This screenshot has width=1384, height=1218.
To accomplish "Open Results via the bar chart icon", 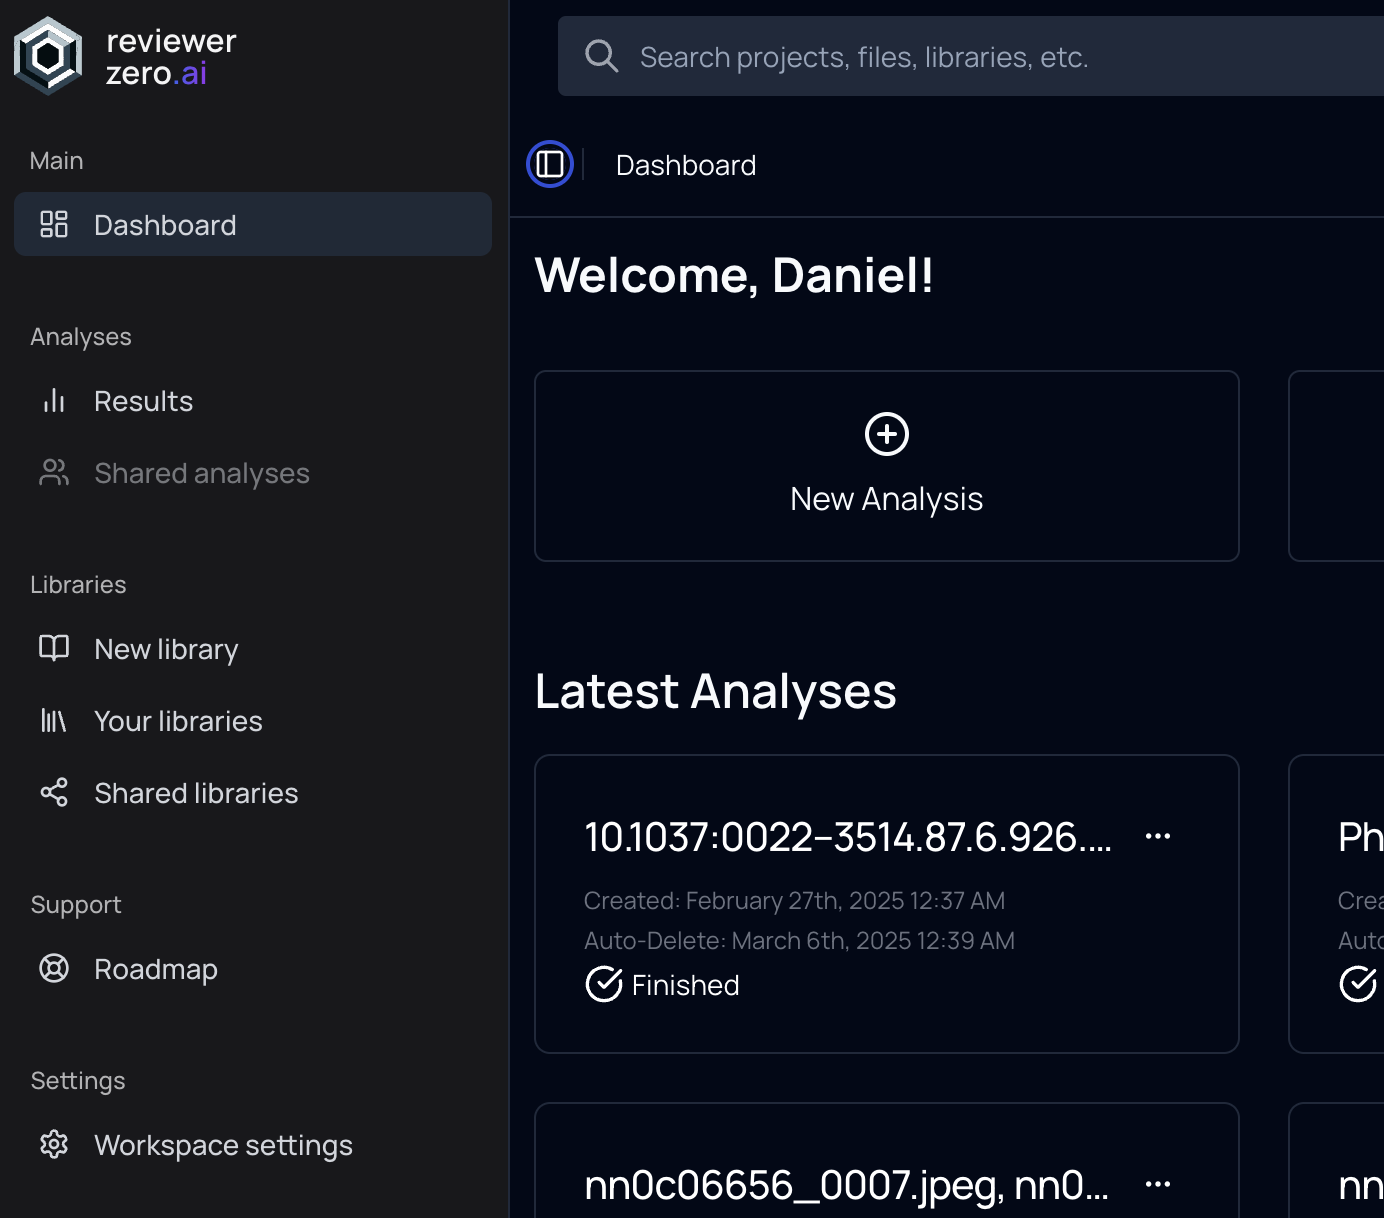I will [53, 400].
